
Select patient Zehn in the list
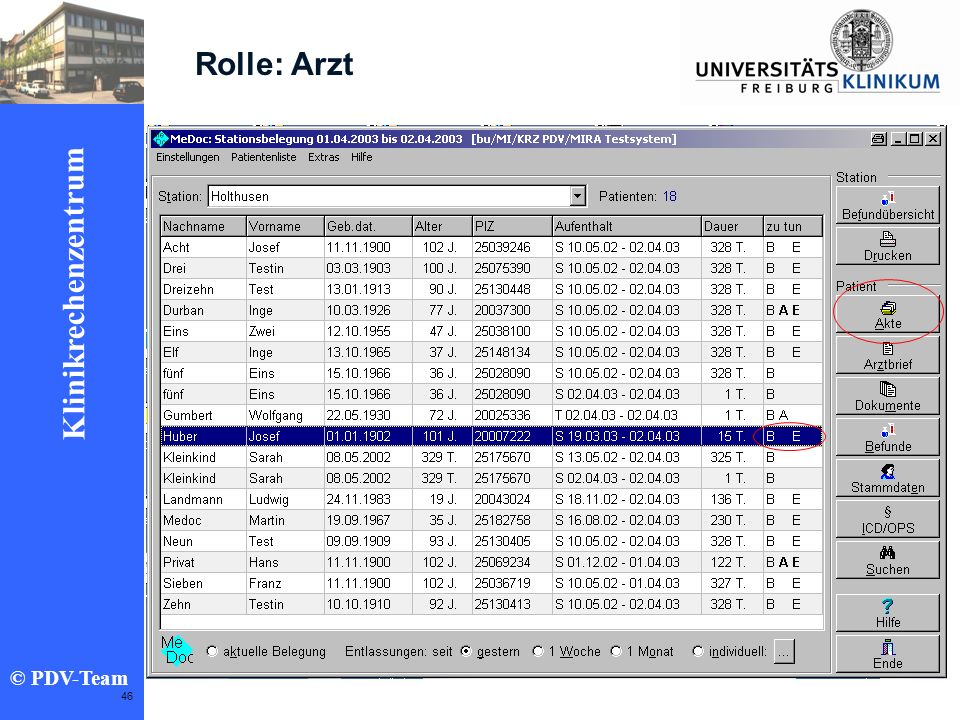click(x=491, y=604)
